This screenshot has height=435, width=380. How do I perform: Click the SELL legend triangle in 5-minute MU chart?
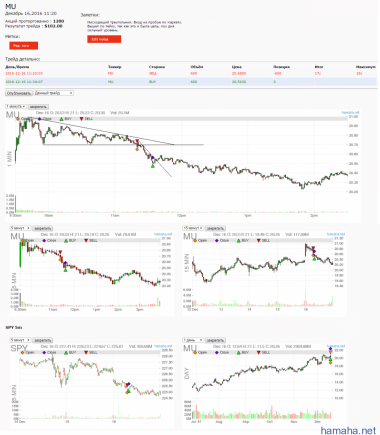tap(86, 240)
